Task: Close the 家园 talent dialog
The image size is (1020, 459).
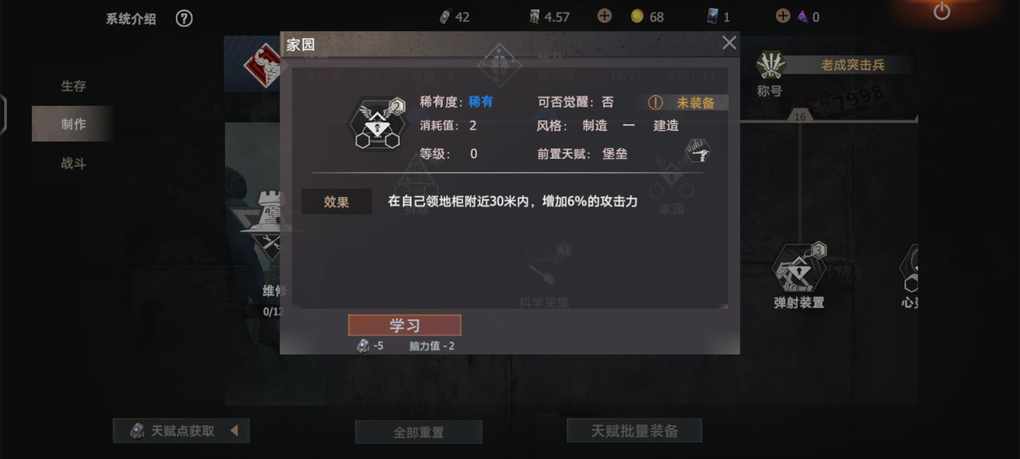Action: [729, 43]
